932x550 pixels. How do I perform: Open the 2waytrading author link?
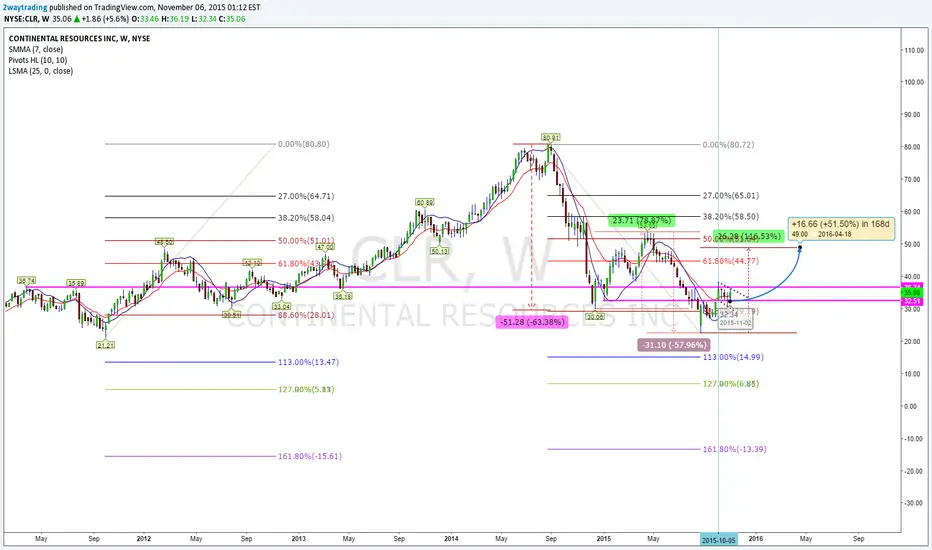pyautogui.click(x=25, y=8)
